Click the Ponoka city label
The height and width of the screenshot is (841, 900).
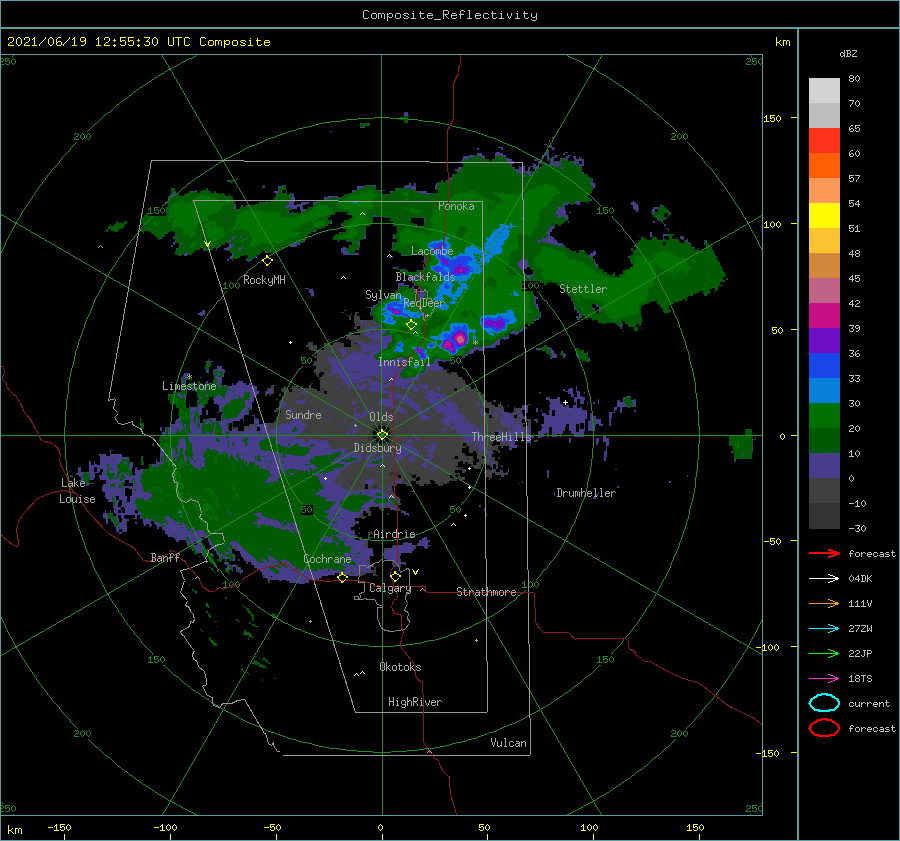click(x=456, y=206)
